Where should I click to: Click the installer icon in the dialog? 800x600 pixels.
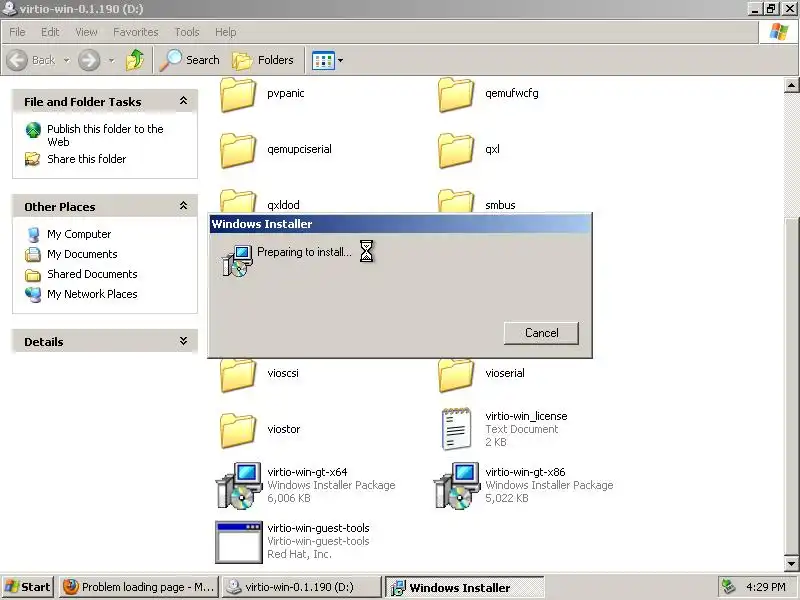(x=237, y=260)
